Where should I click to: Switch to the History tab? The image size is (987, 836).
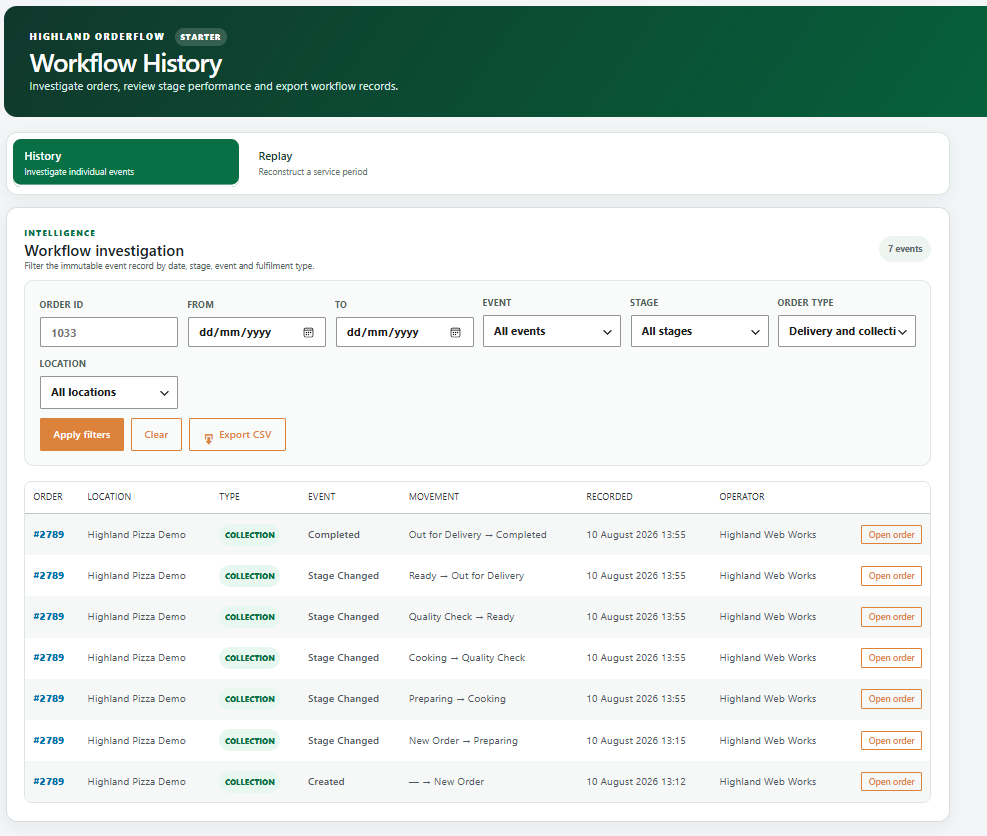126,162
